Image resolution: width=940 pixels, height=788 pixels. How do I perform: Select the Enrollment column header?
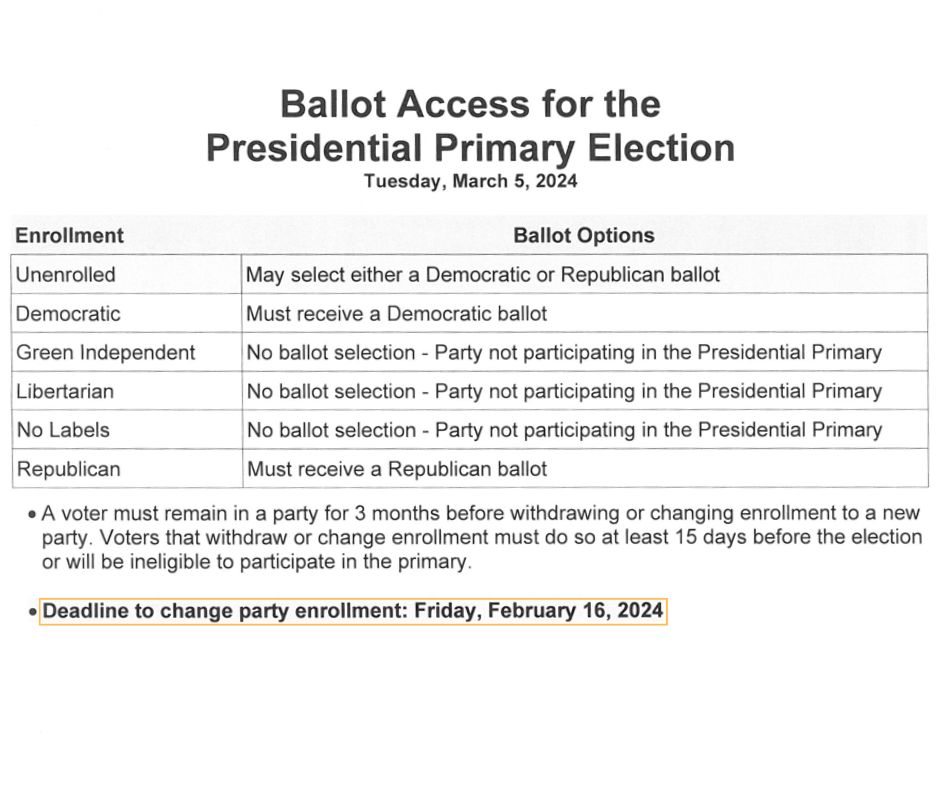click(70, 236)
